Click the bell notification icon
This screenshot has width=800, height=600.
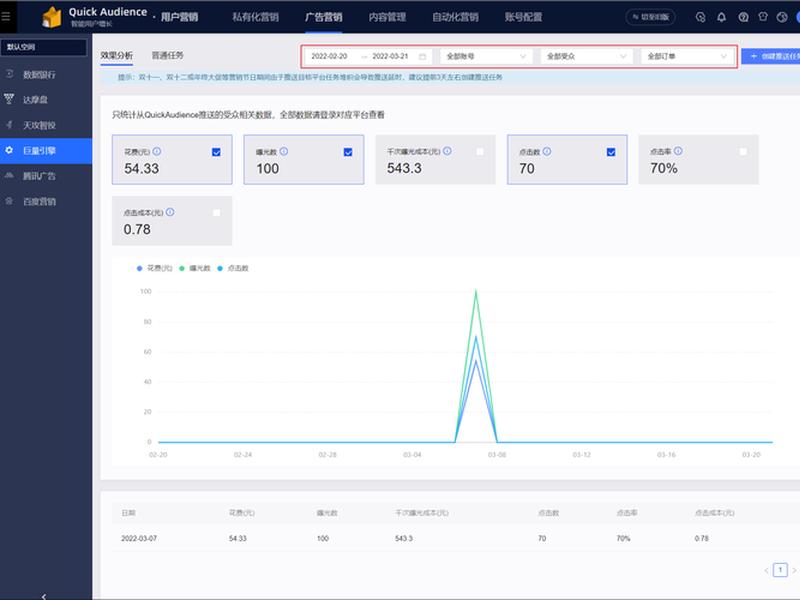pos(721,17)
